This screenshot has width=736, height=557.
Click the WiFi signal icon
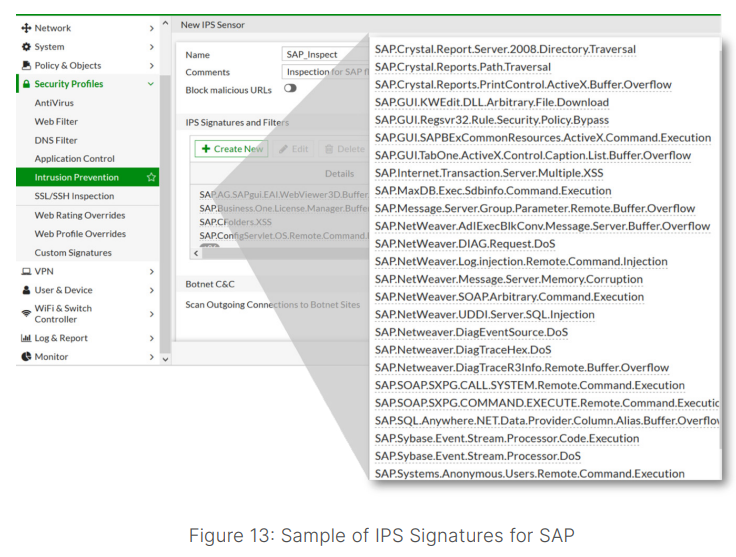click(26, 313)
